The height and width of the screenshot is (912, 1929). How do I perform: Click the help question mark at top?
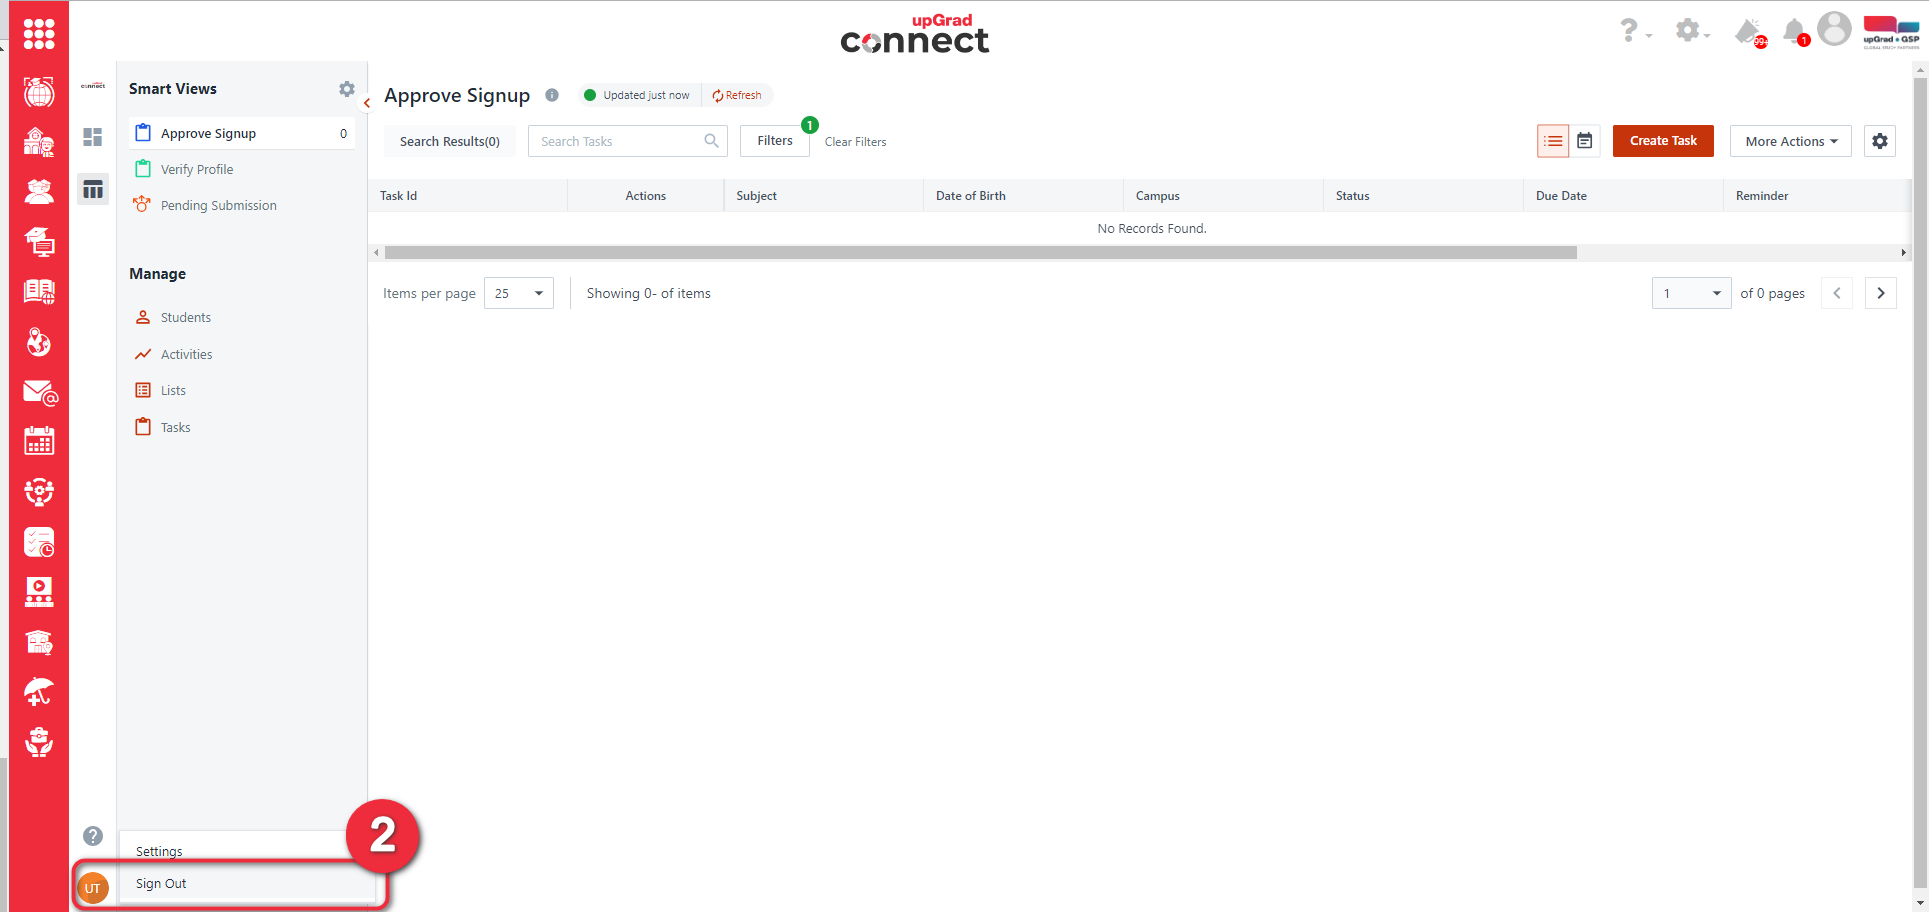coord(1630,31)
